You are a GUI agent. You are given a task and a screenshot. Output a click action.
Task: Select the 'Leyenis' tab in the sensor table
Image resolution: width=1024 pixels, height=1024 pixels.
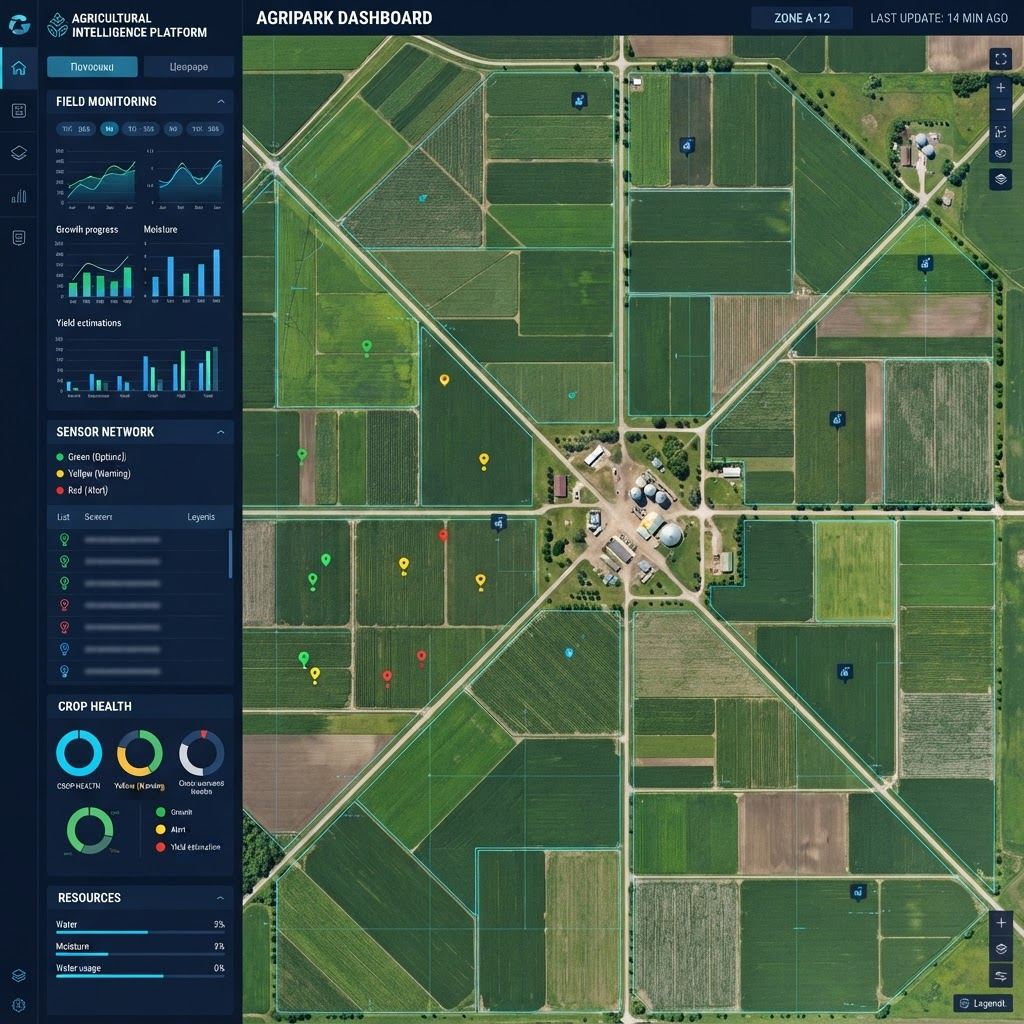click(x=201, y=517)
